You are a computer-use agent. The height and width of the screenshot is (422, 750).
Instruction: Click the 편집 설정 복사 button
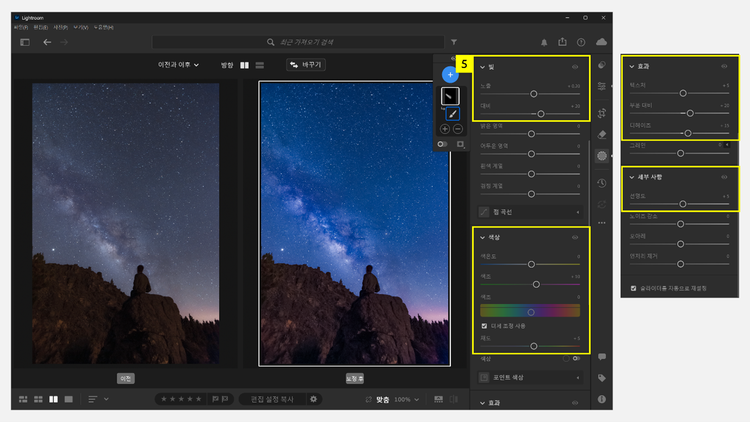click(x=271, y=399)
